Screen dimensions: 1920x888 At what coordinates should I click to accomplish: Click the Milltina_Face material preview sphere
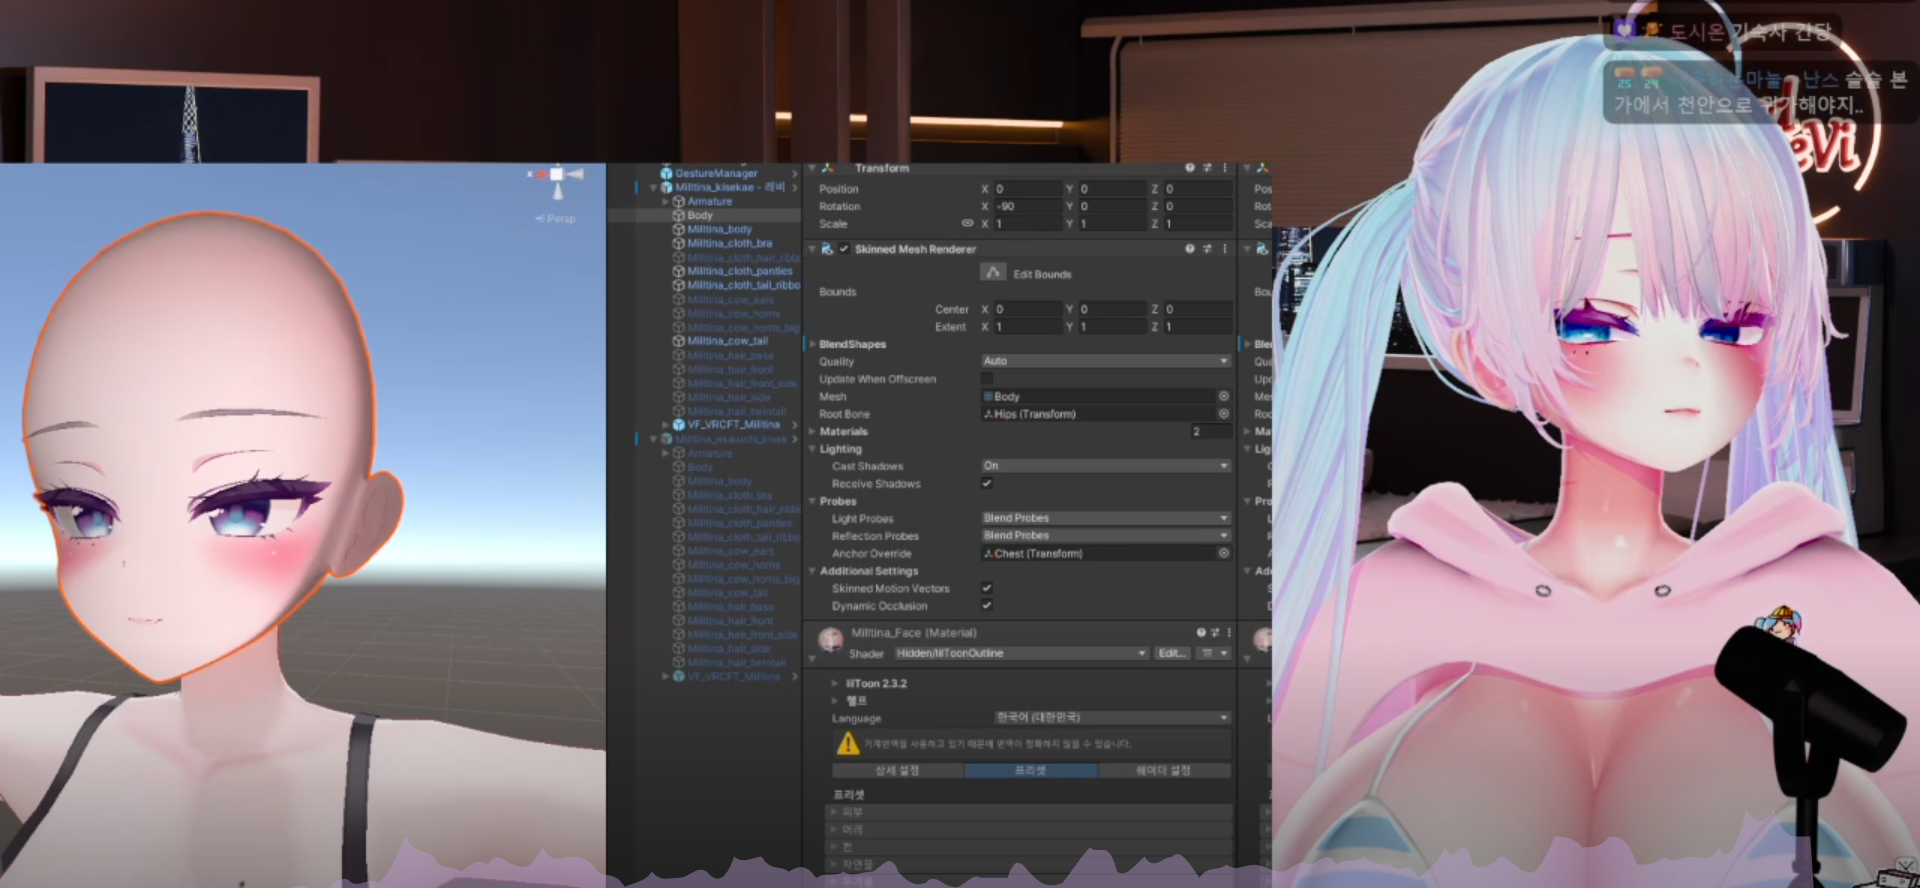830,639
